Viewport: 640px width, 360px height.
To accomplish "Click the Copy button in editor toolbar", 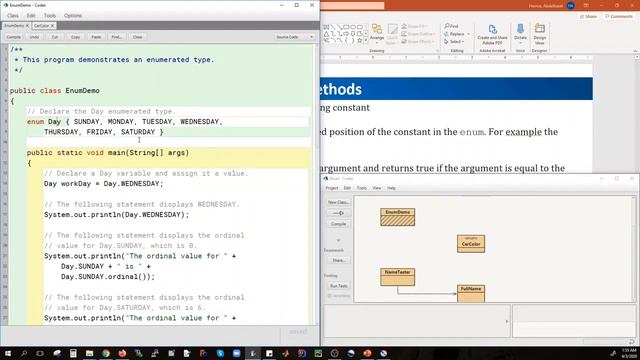I will tap(76, 37).
